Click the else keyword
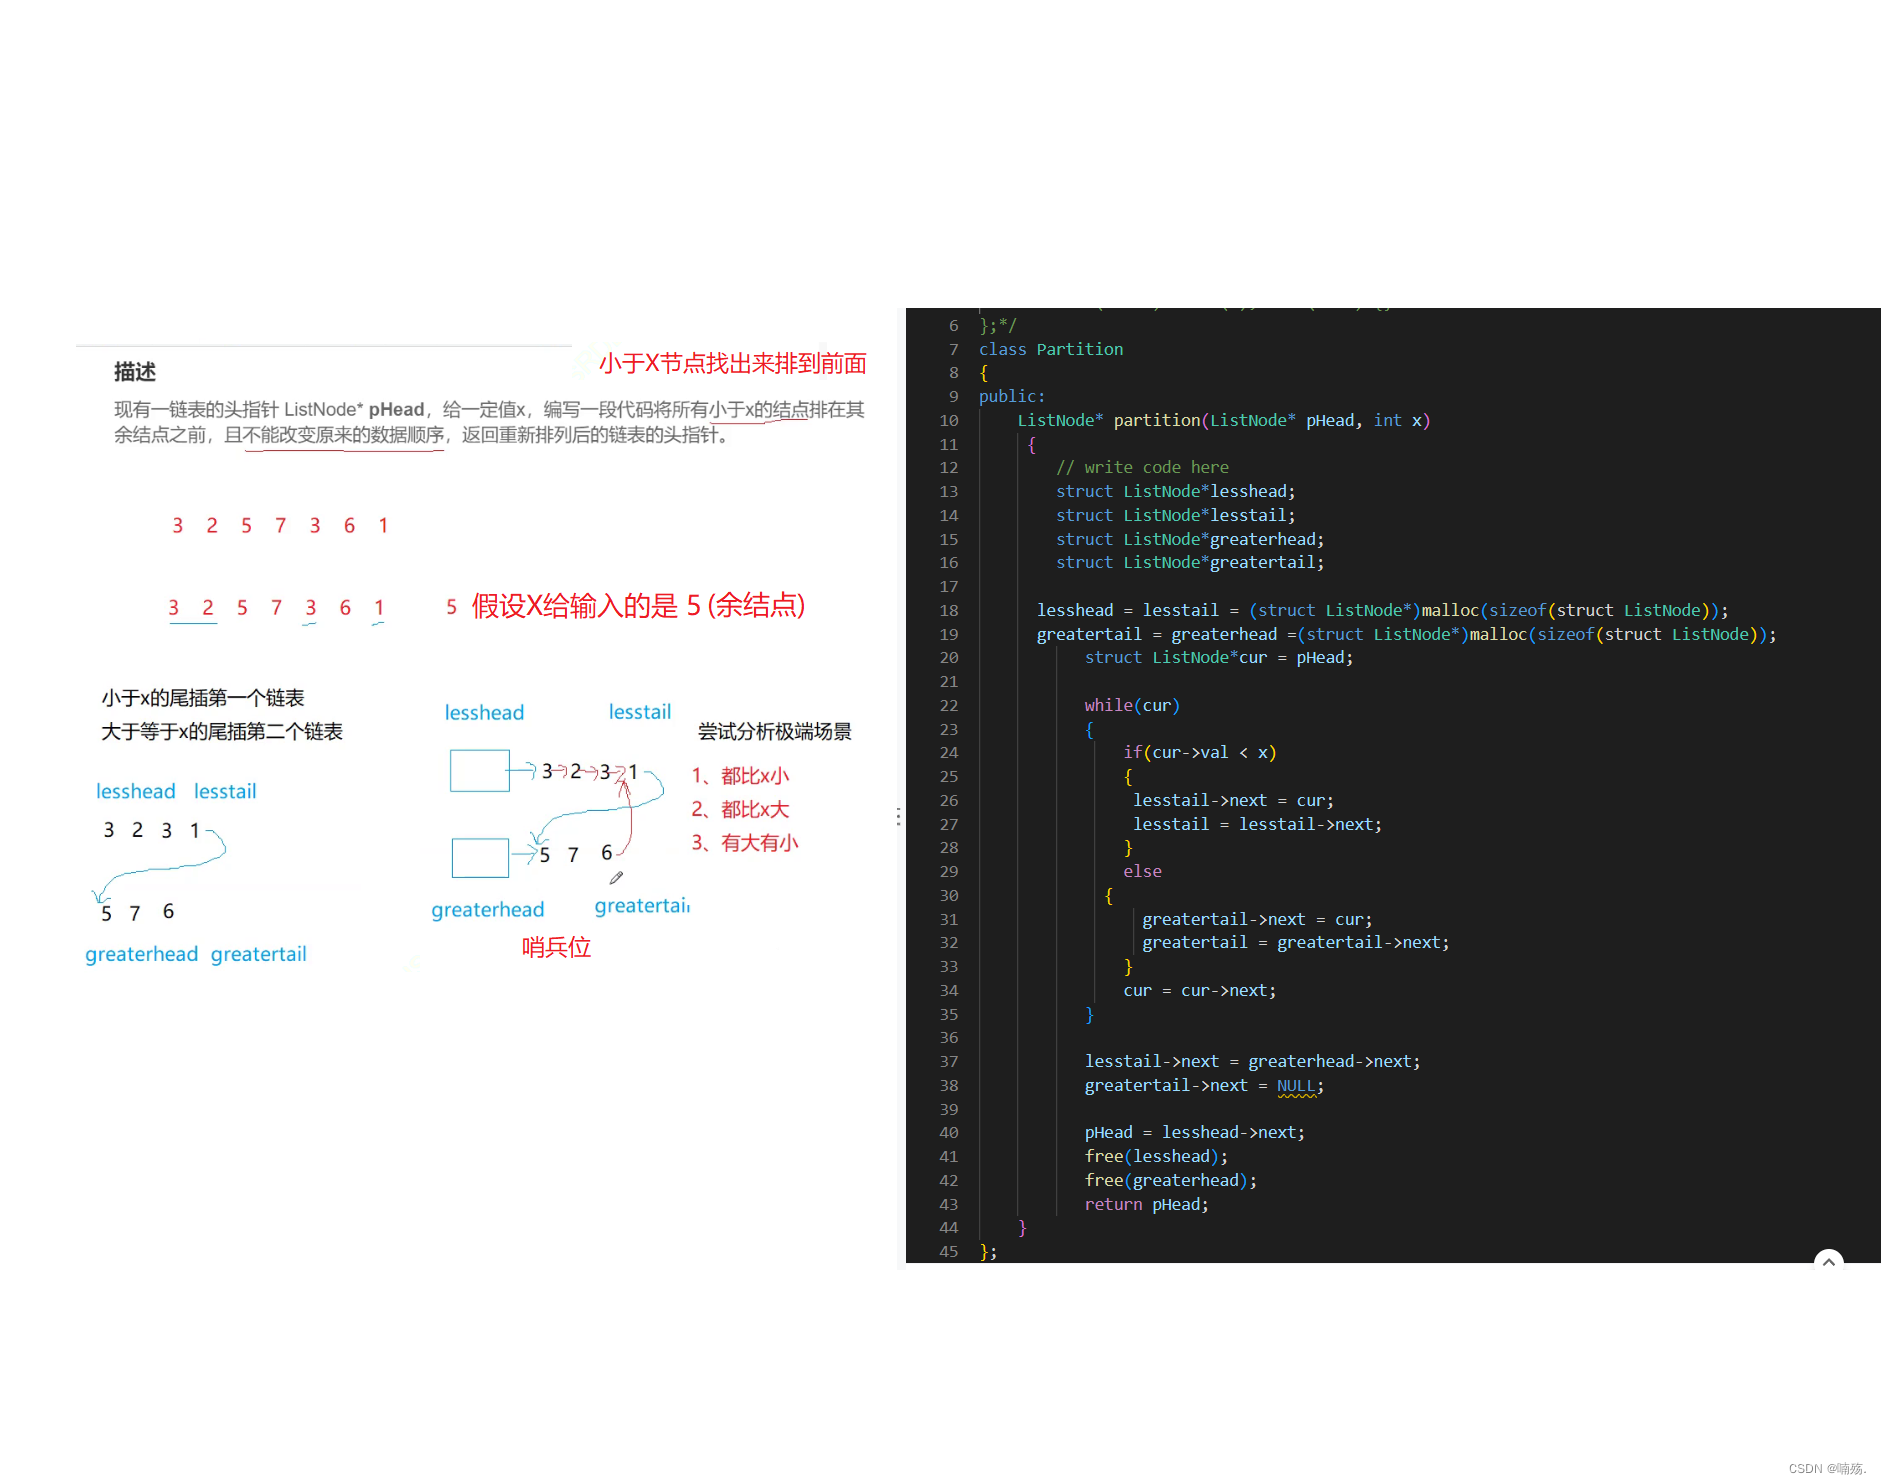 click(x=1142, y=871)
